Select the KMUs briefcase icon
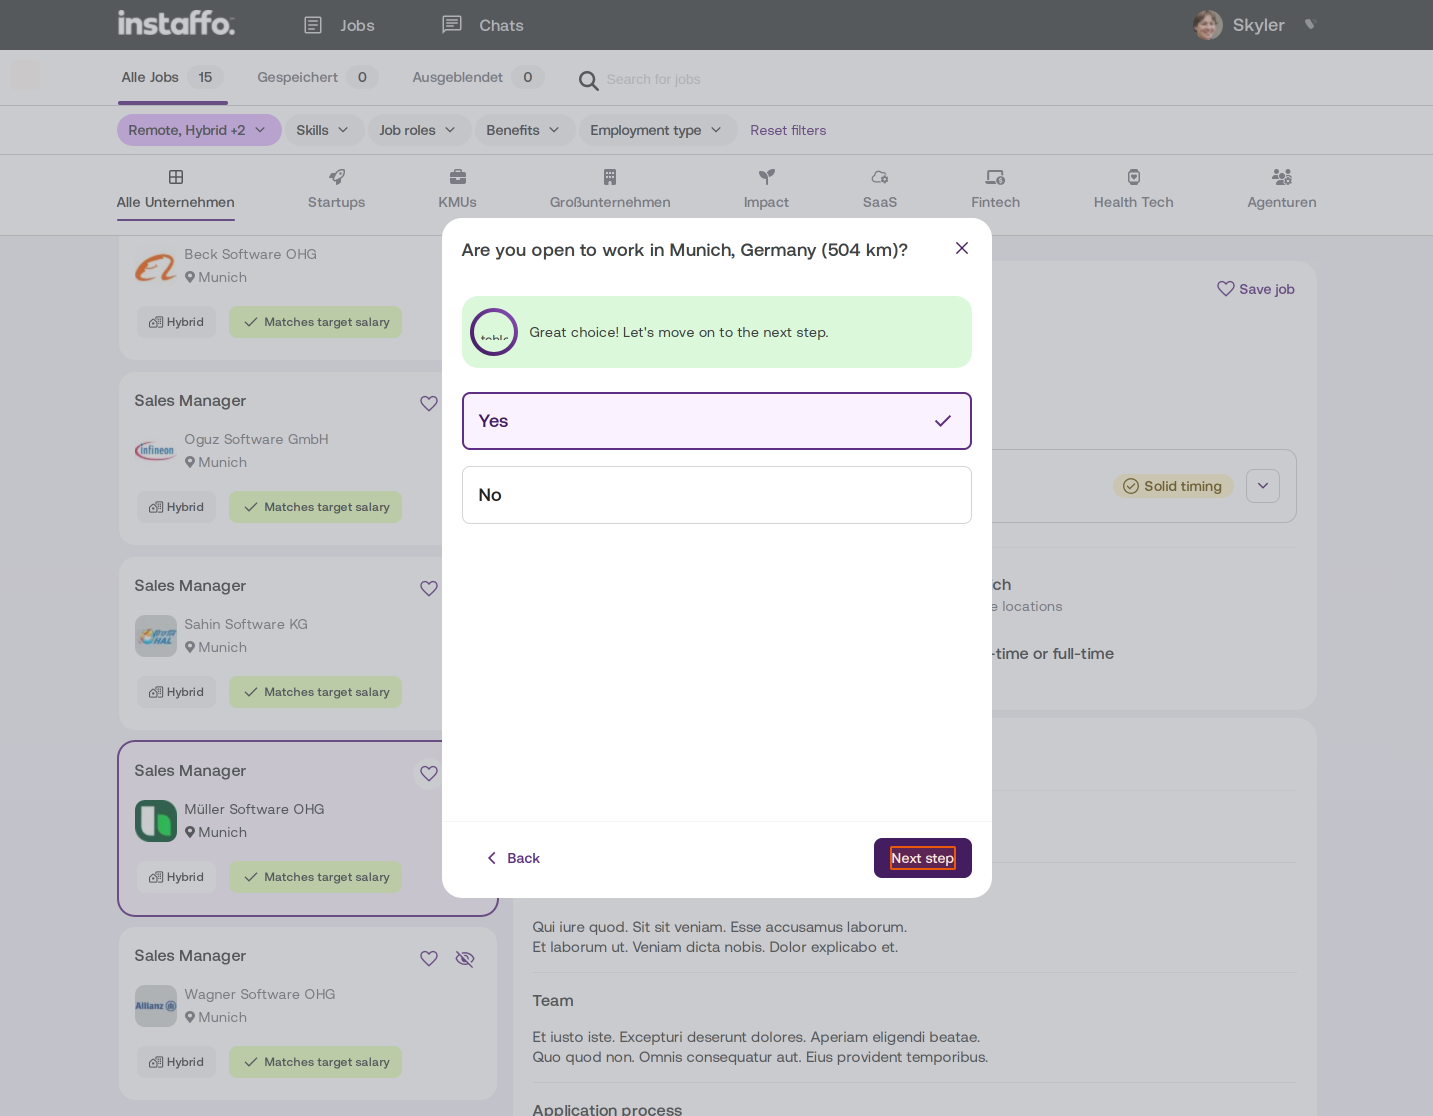Screen dimensions: 1433x1116 458,177
